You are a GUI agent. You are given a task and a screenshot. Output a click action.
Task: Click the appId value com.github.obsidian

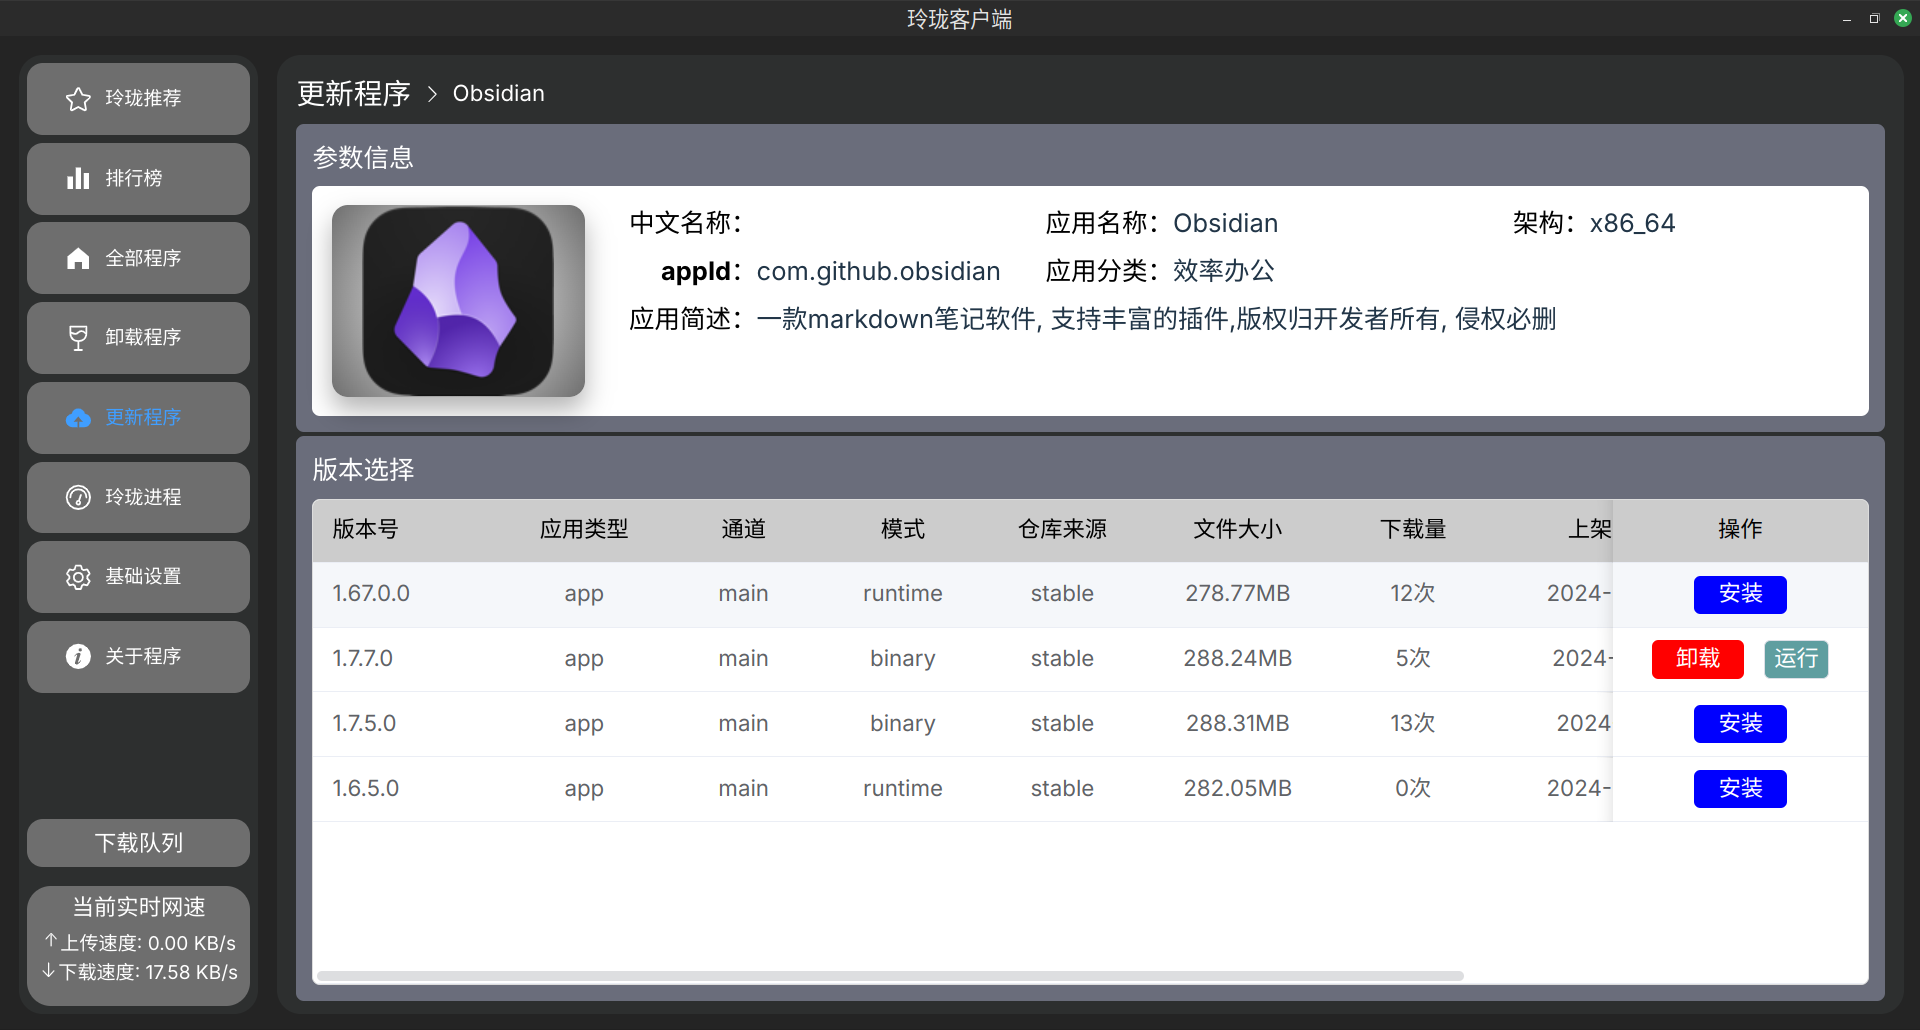click(878, 271)
